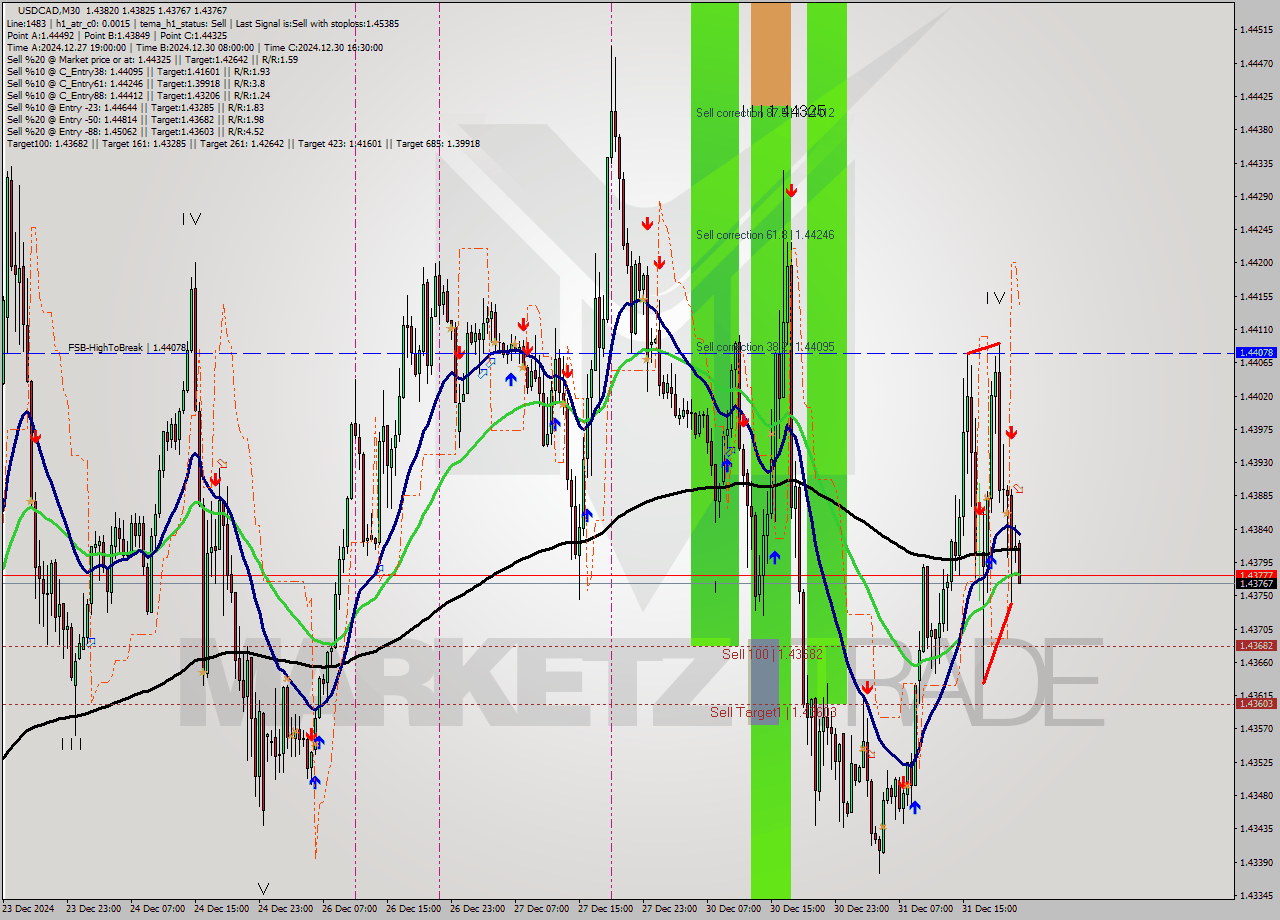Click the 1.44200 price axis label
This screenshot has height=920, width=1280.
tap(1256, 263)
